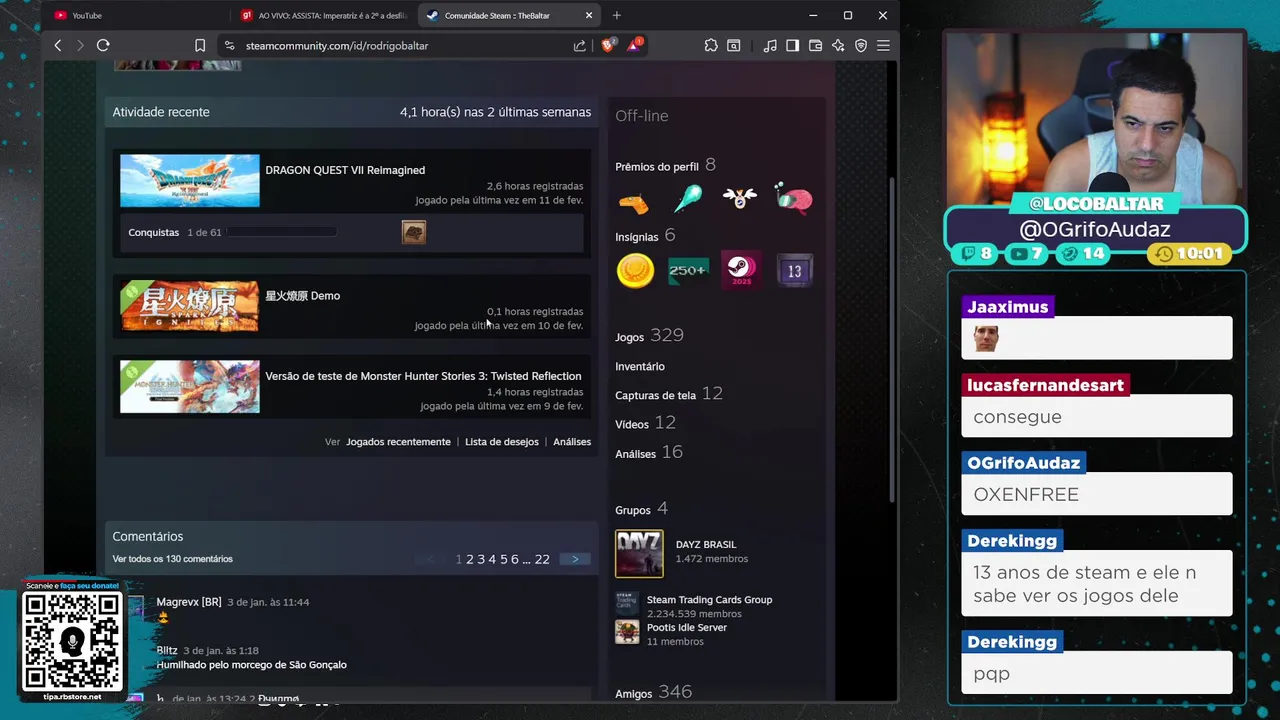
Task: Open the Jogos 329 link
Action: coord(649,335)
